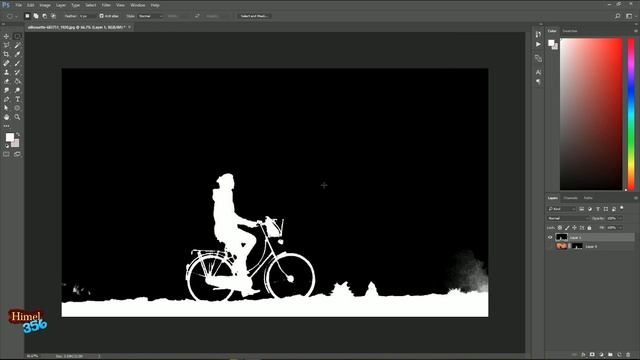Toggle lock transparent pixels

(x=560, y=228)
